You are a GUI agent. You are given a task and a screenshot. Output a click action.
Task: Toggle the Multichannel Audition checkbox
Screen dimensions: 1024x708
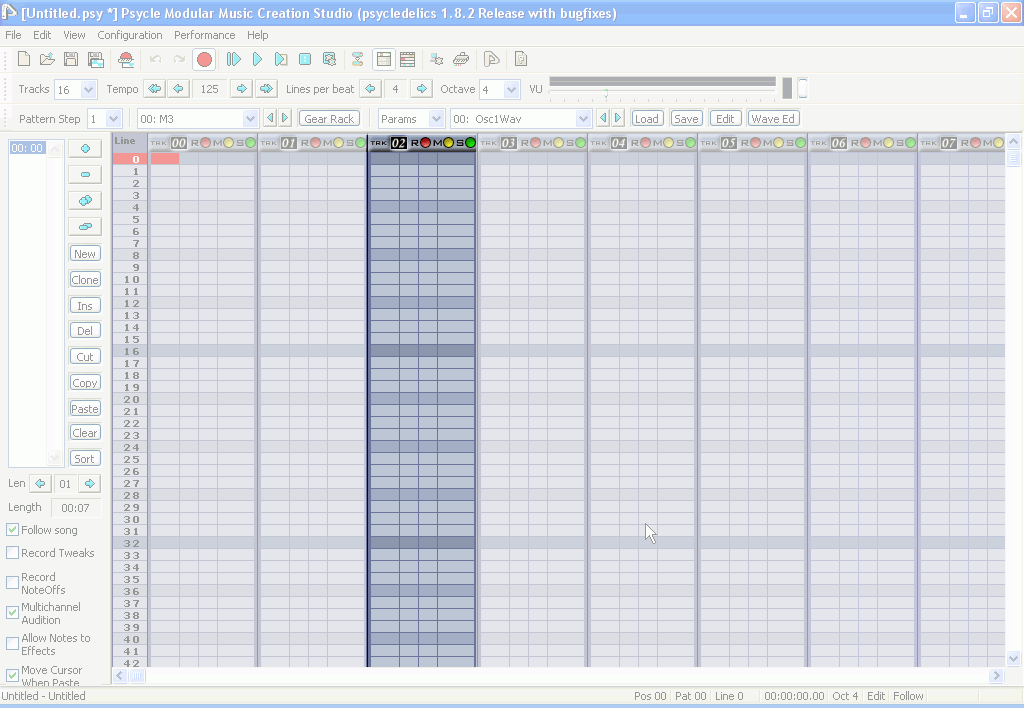(12, 613)
